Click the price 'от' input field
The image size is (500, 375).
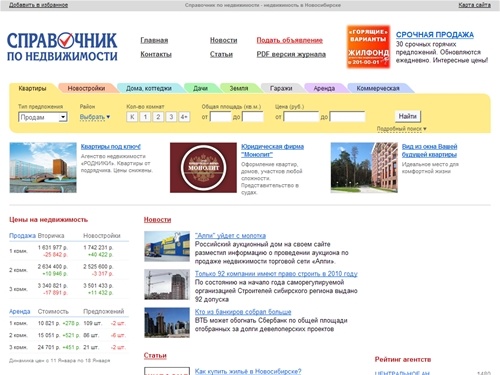pos(301,117)
